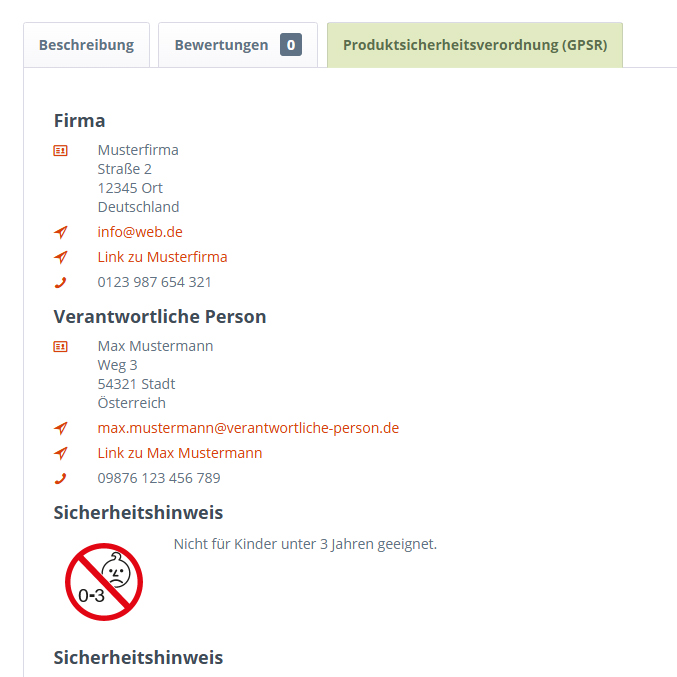Click the 0-3 age warning symbol image

(104, 582)
